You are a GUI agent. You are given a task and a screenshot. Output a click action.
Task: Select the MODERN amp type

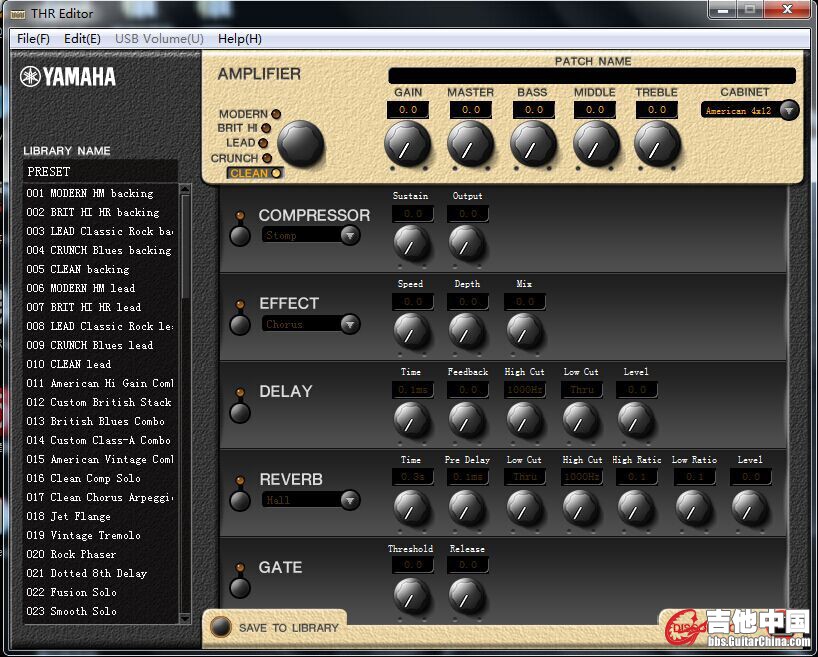249,114
